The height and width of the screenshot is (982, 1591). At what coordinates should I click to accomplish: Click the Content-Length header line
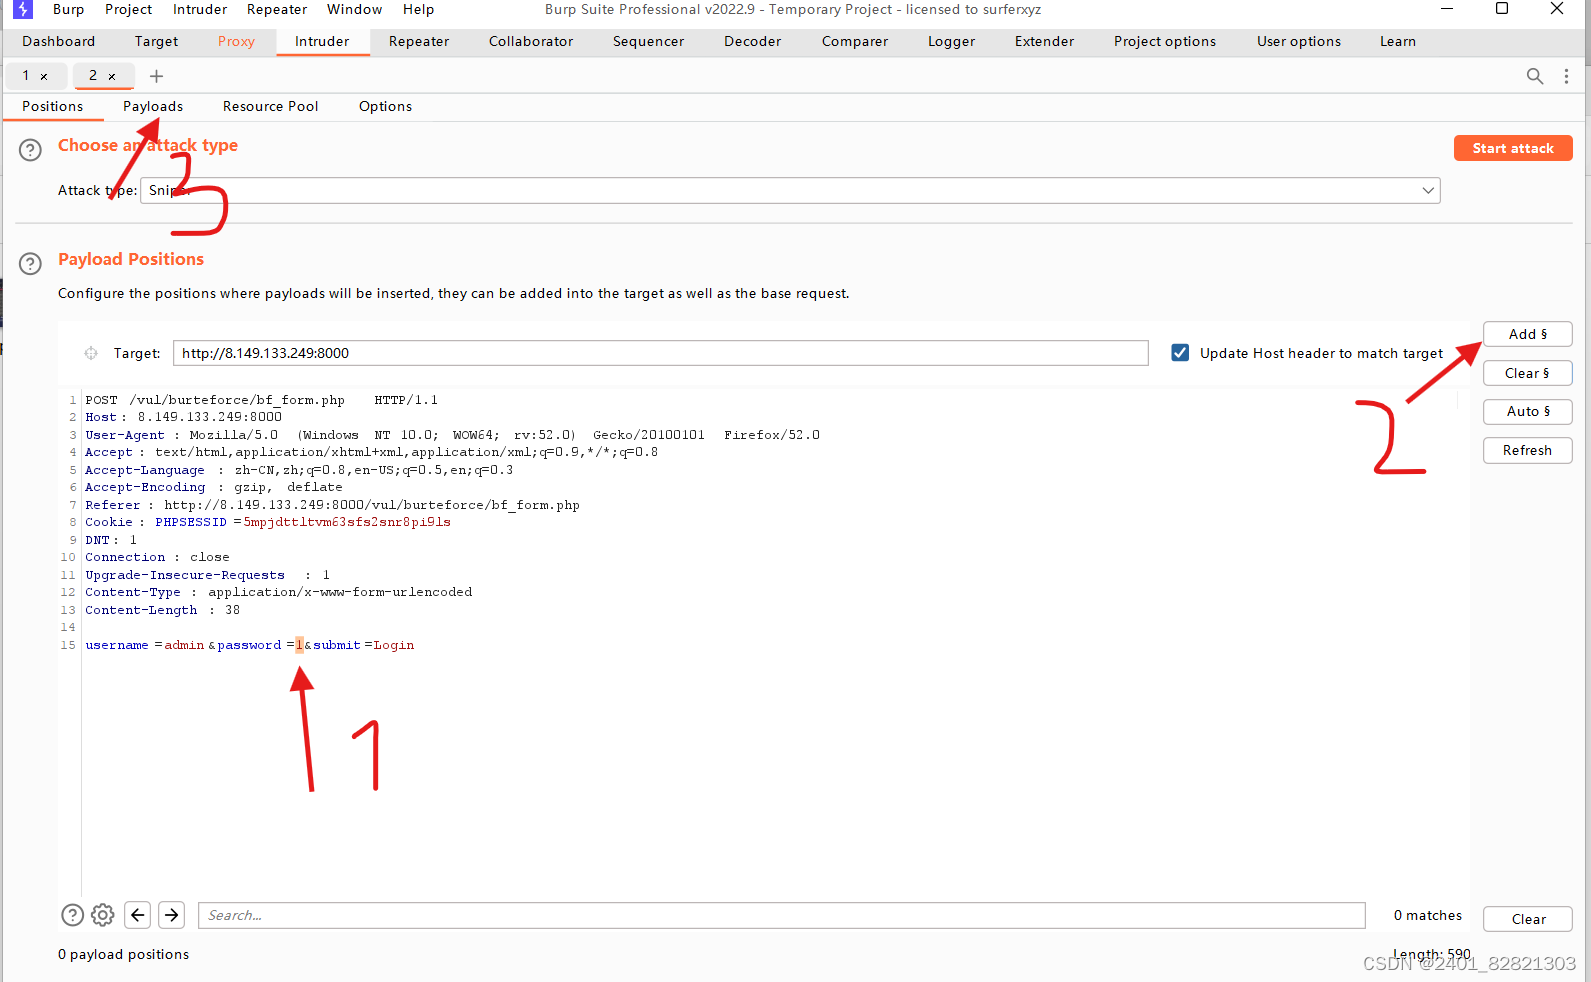click(x=162, y=610)
